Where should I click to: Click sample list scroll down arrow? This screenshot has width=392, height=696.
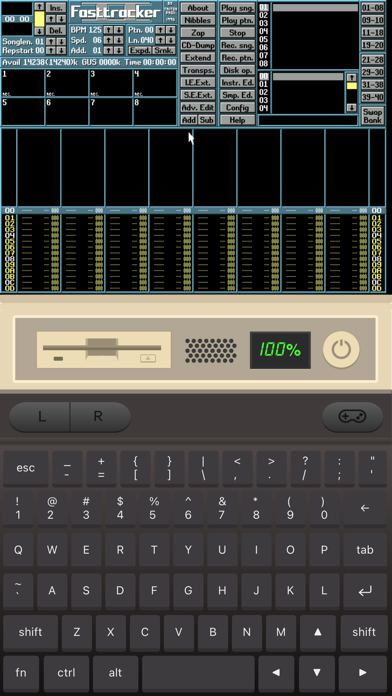tap(352, 107)
